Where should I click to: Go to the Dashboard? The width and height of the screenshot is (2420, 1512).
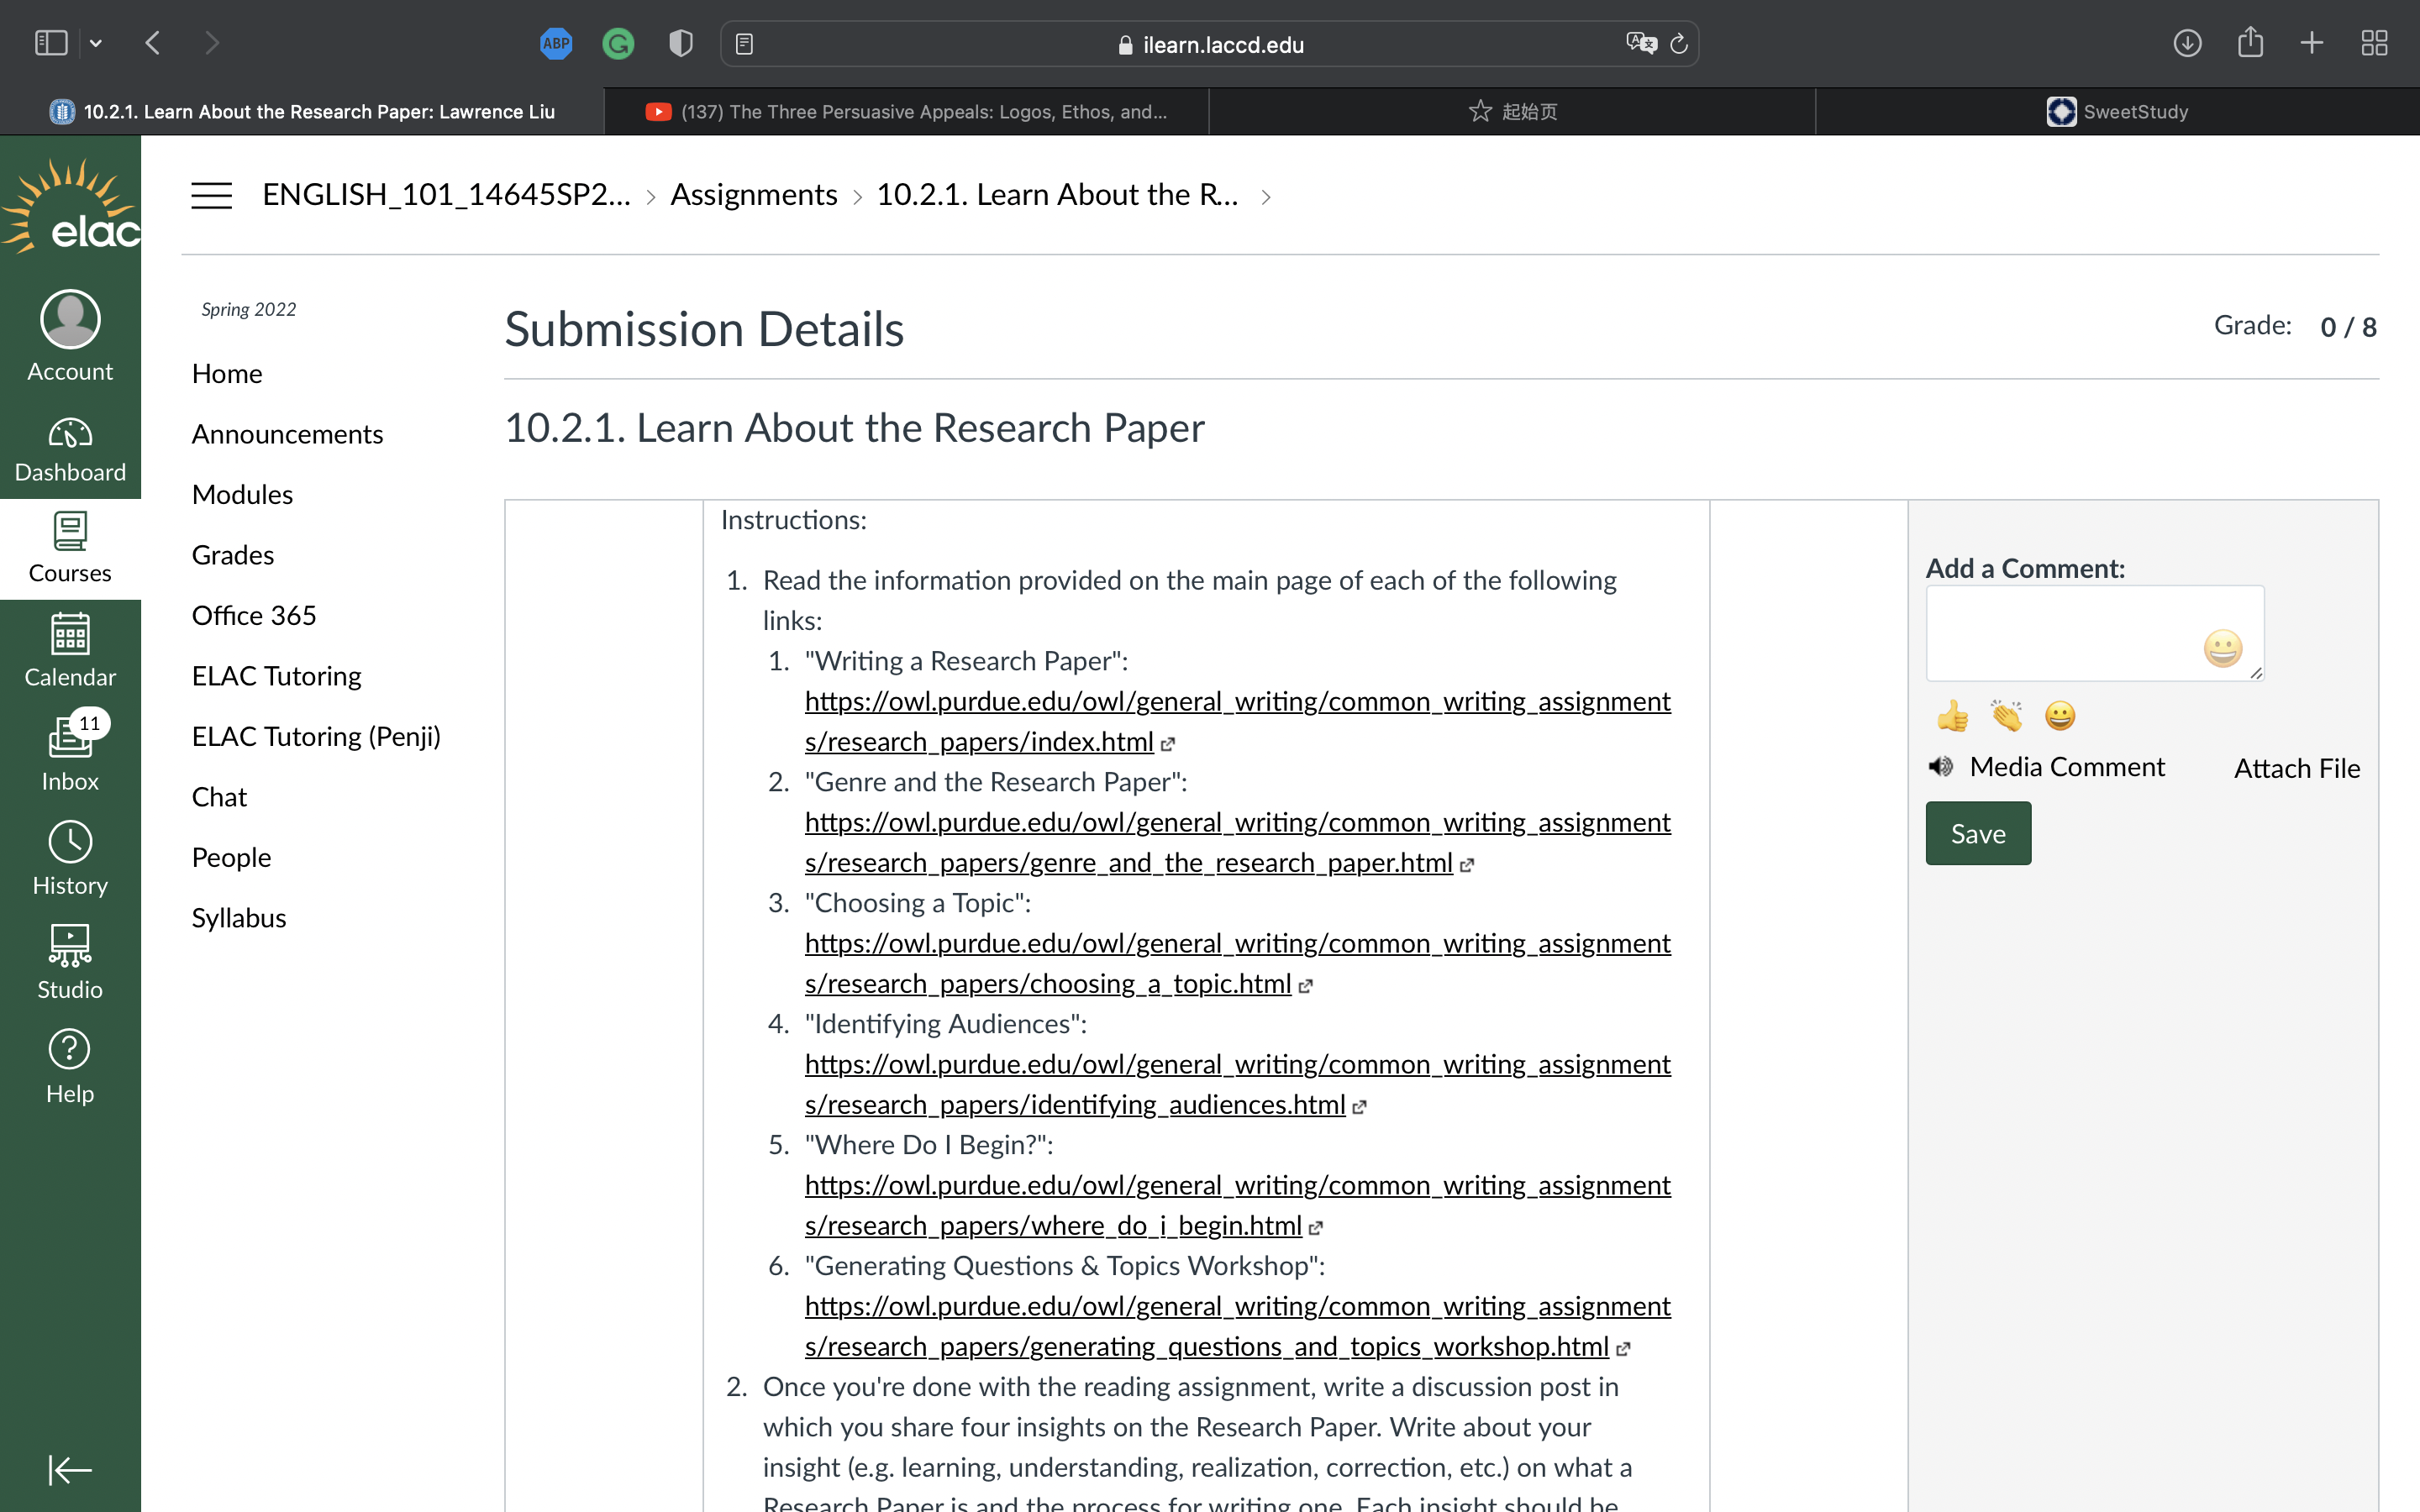click(x=70, y=449)
